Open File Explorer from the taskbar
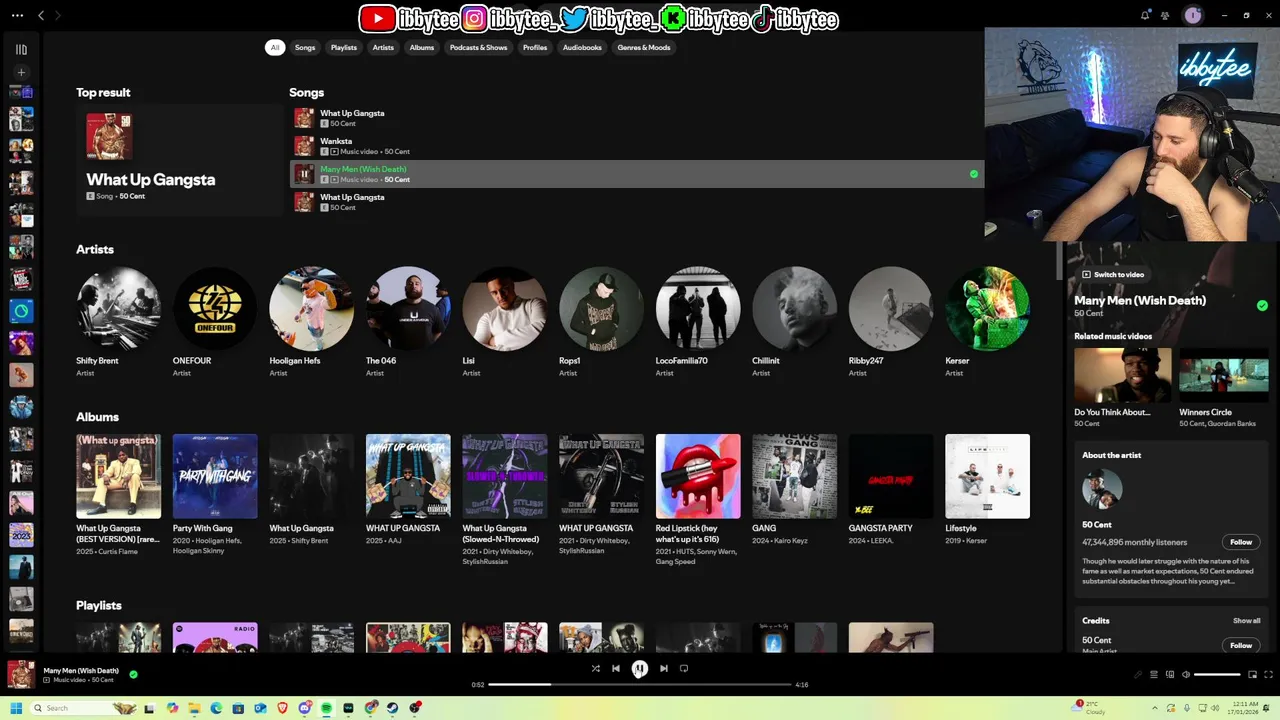Viewport: 1280px width, 720px height. [194, 708]
